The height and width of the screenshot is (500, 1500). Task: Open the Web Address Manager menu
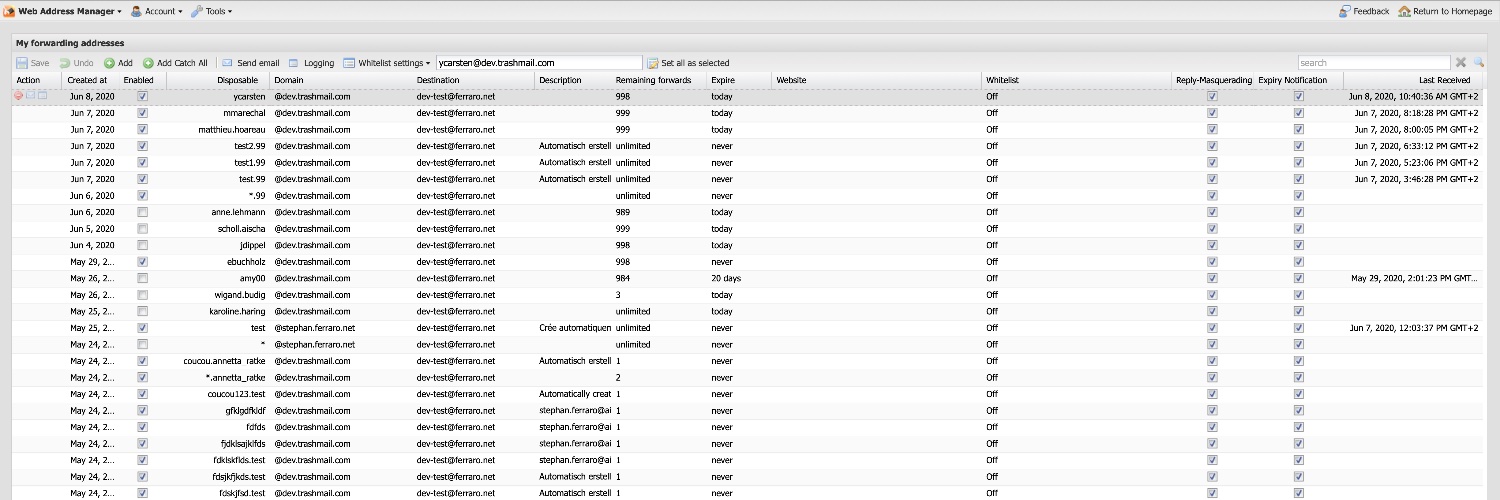pos(63,11)
